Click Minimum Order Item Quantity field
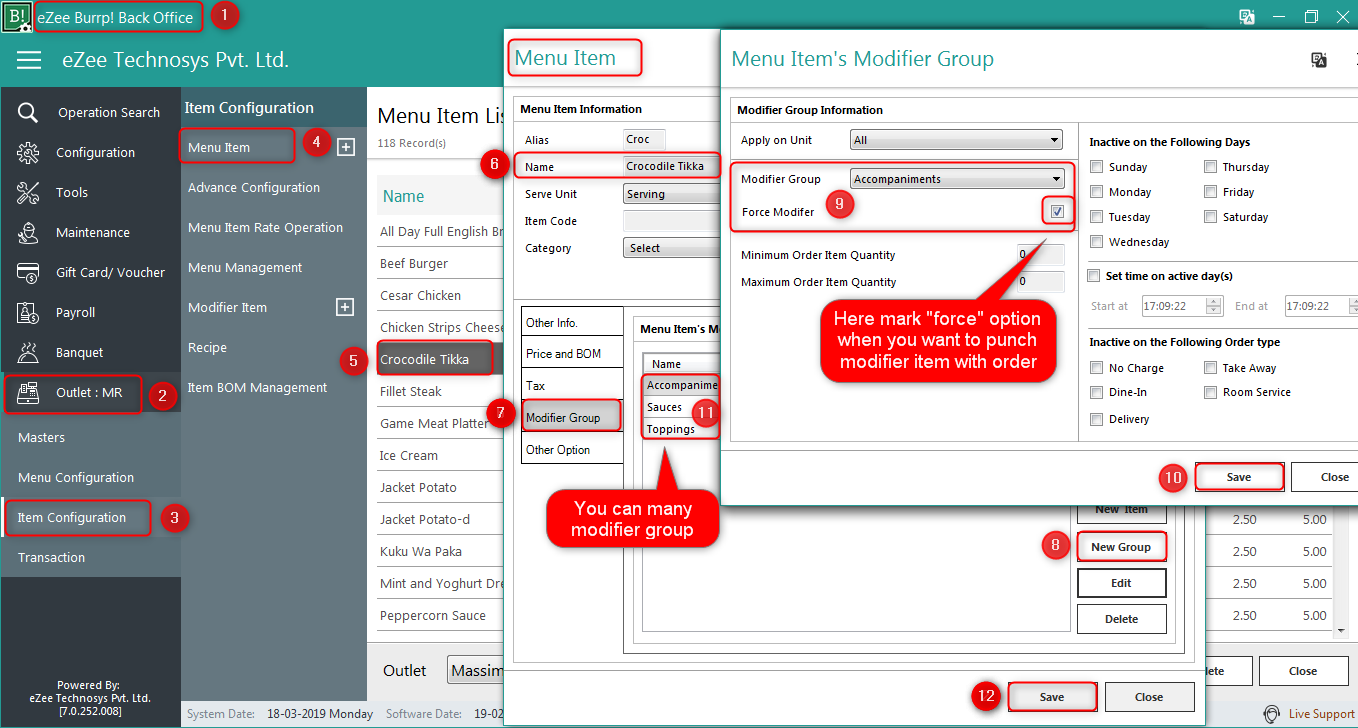 click(1040, 255)
